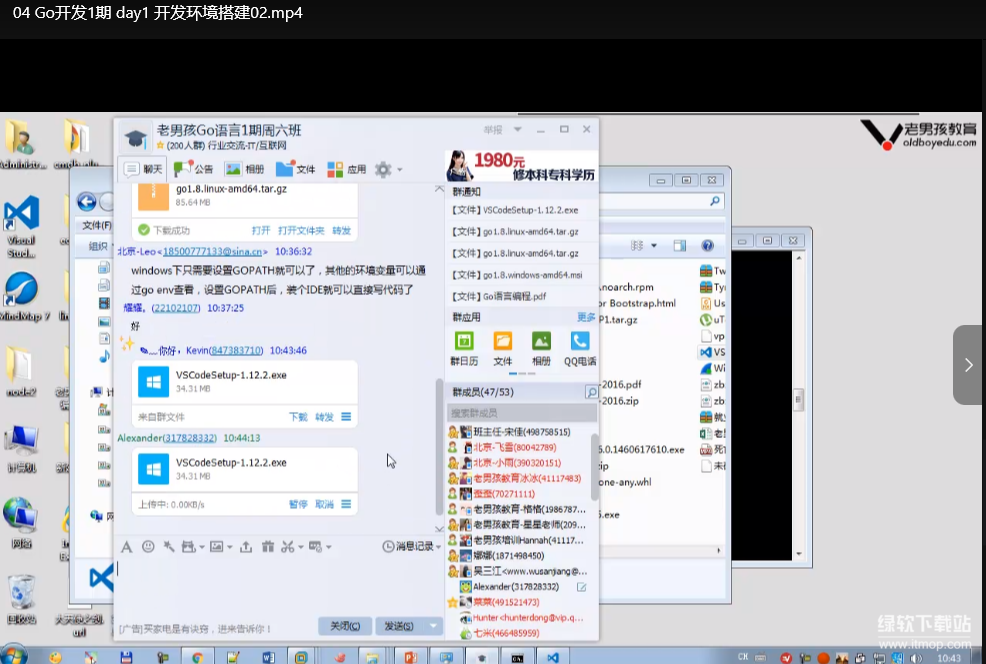Click 打开文件夹 for go1.8 download

[x=301, y=230]
